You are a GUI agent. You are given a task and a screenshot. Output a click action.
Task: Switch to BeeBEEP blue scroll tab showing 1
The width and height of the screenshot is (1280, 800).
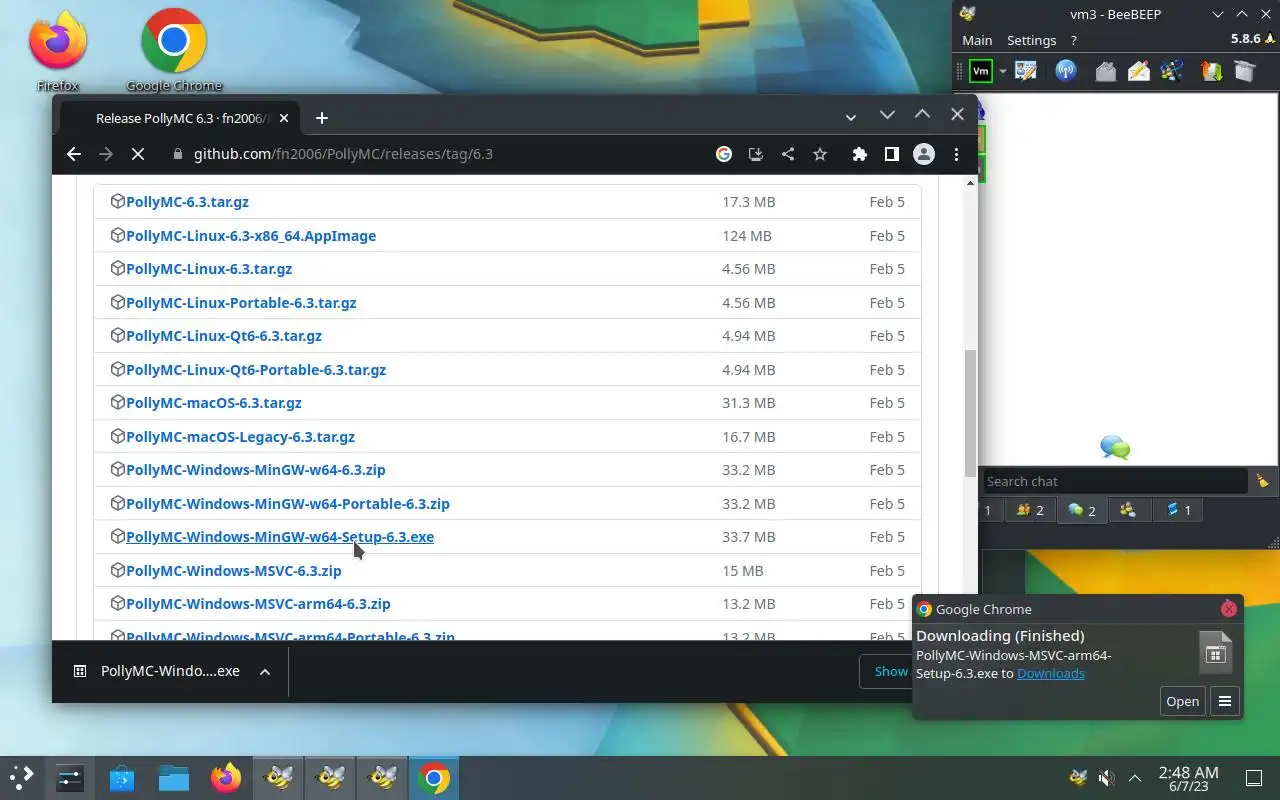(x=1178, y=510)
